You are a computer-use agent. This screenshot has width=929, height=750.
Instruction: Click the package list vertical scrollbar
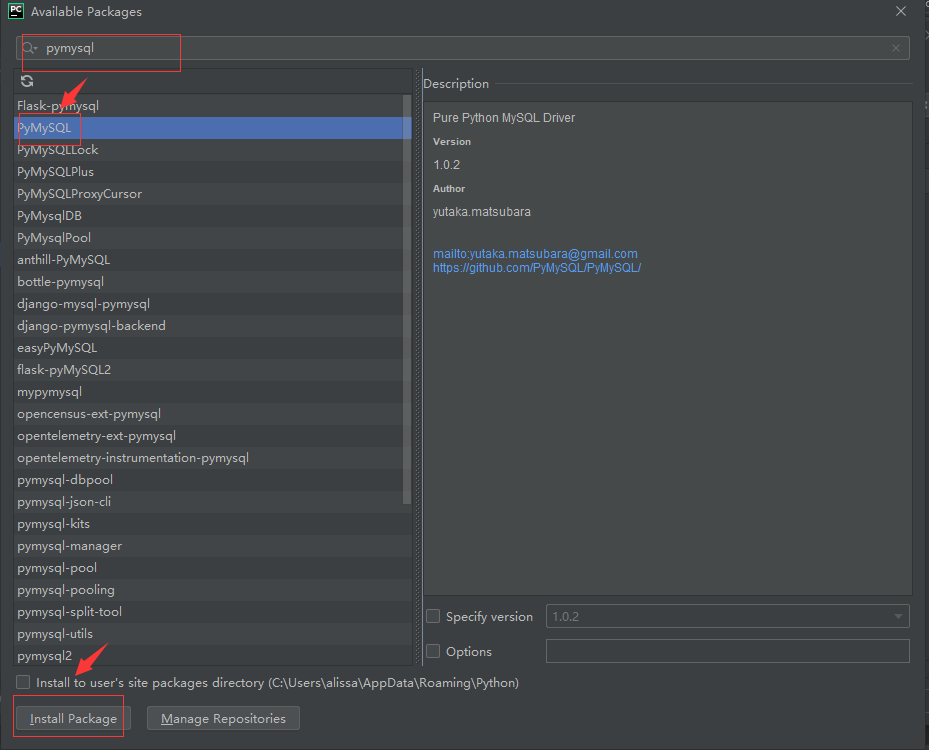[x=407, y=299]
